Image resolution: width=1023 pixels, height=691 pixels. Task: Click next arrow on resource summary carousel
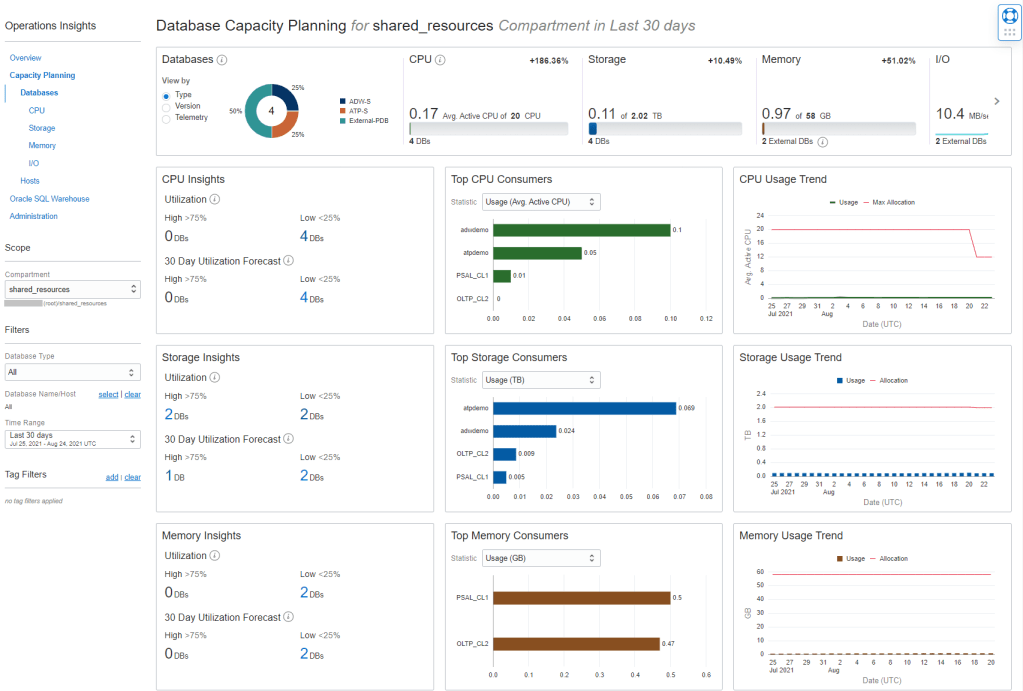996,101
